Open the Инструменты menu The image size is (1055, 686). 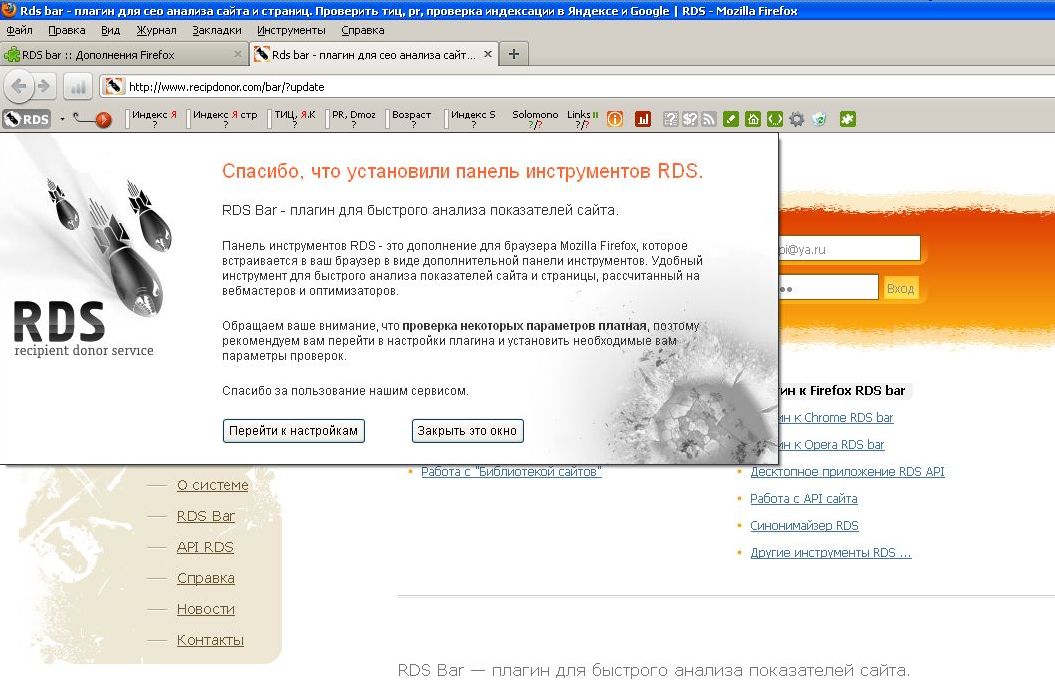(x=291, y=30)
